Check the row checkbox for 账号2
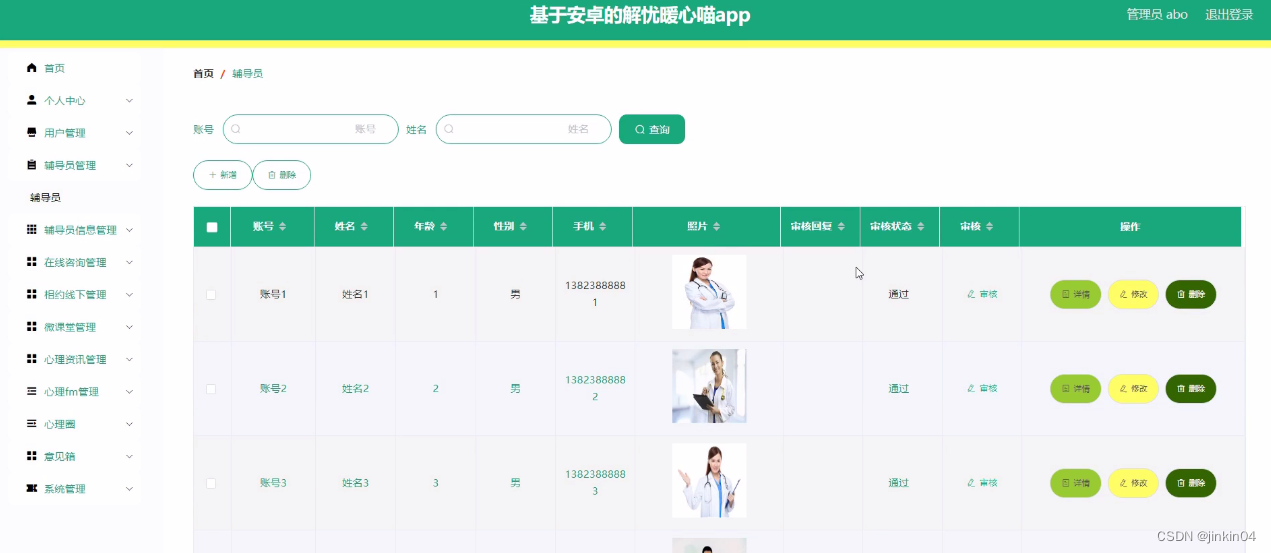Viewport: 1271px width, 553px height. click(x=211, y=388)
